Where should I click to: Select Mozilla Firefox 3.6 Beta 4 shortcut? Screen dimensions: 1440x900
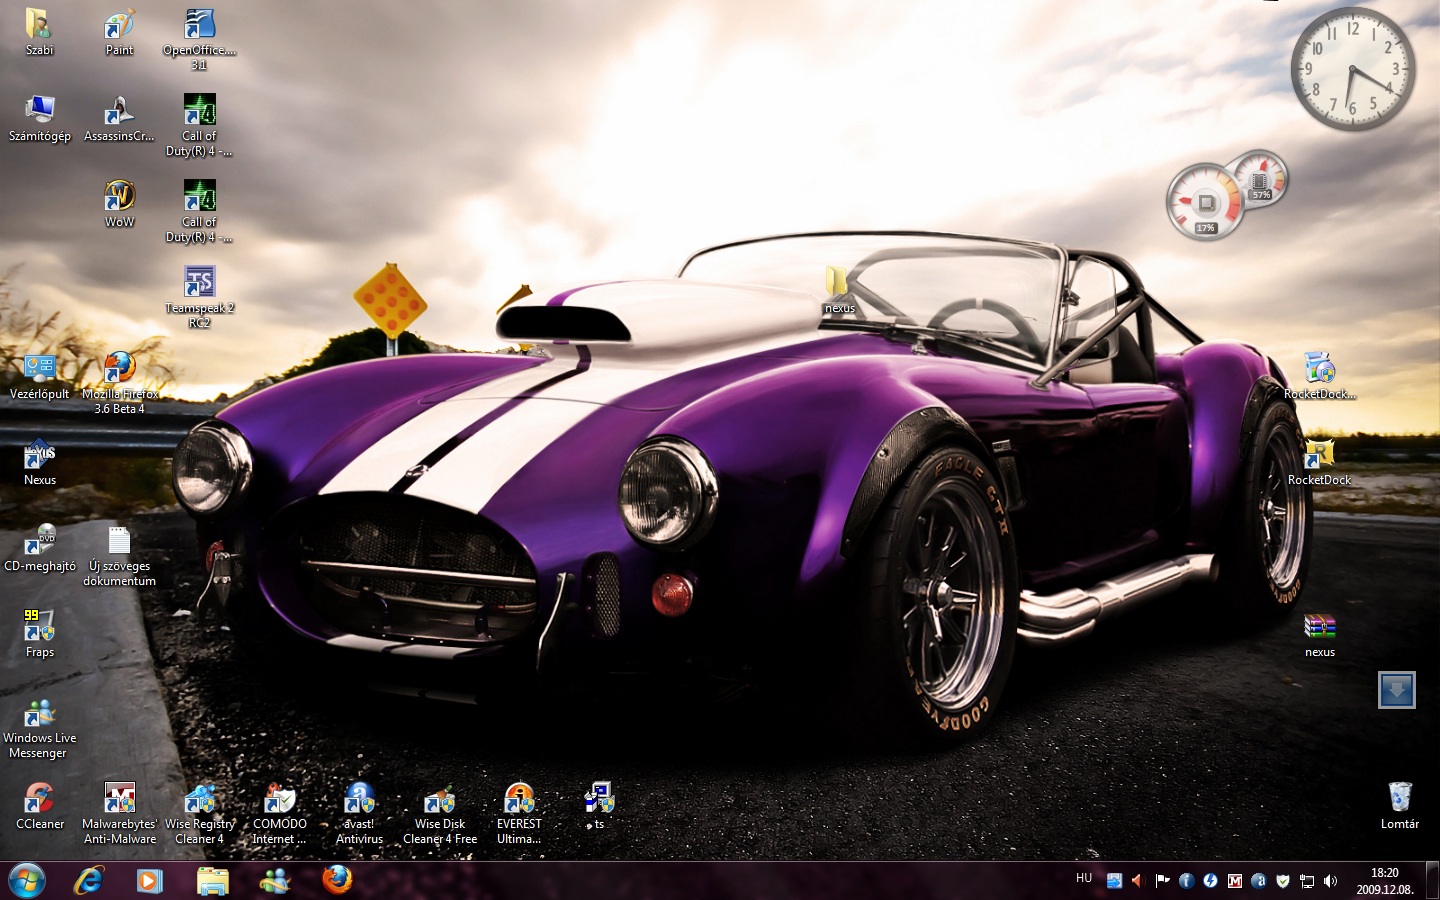119,383
